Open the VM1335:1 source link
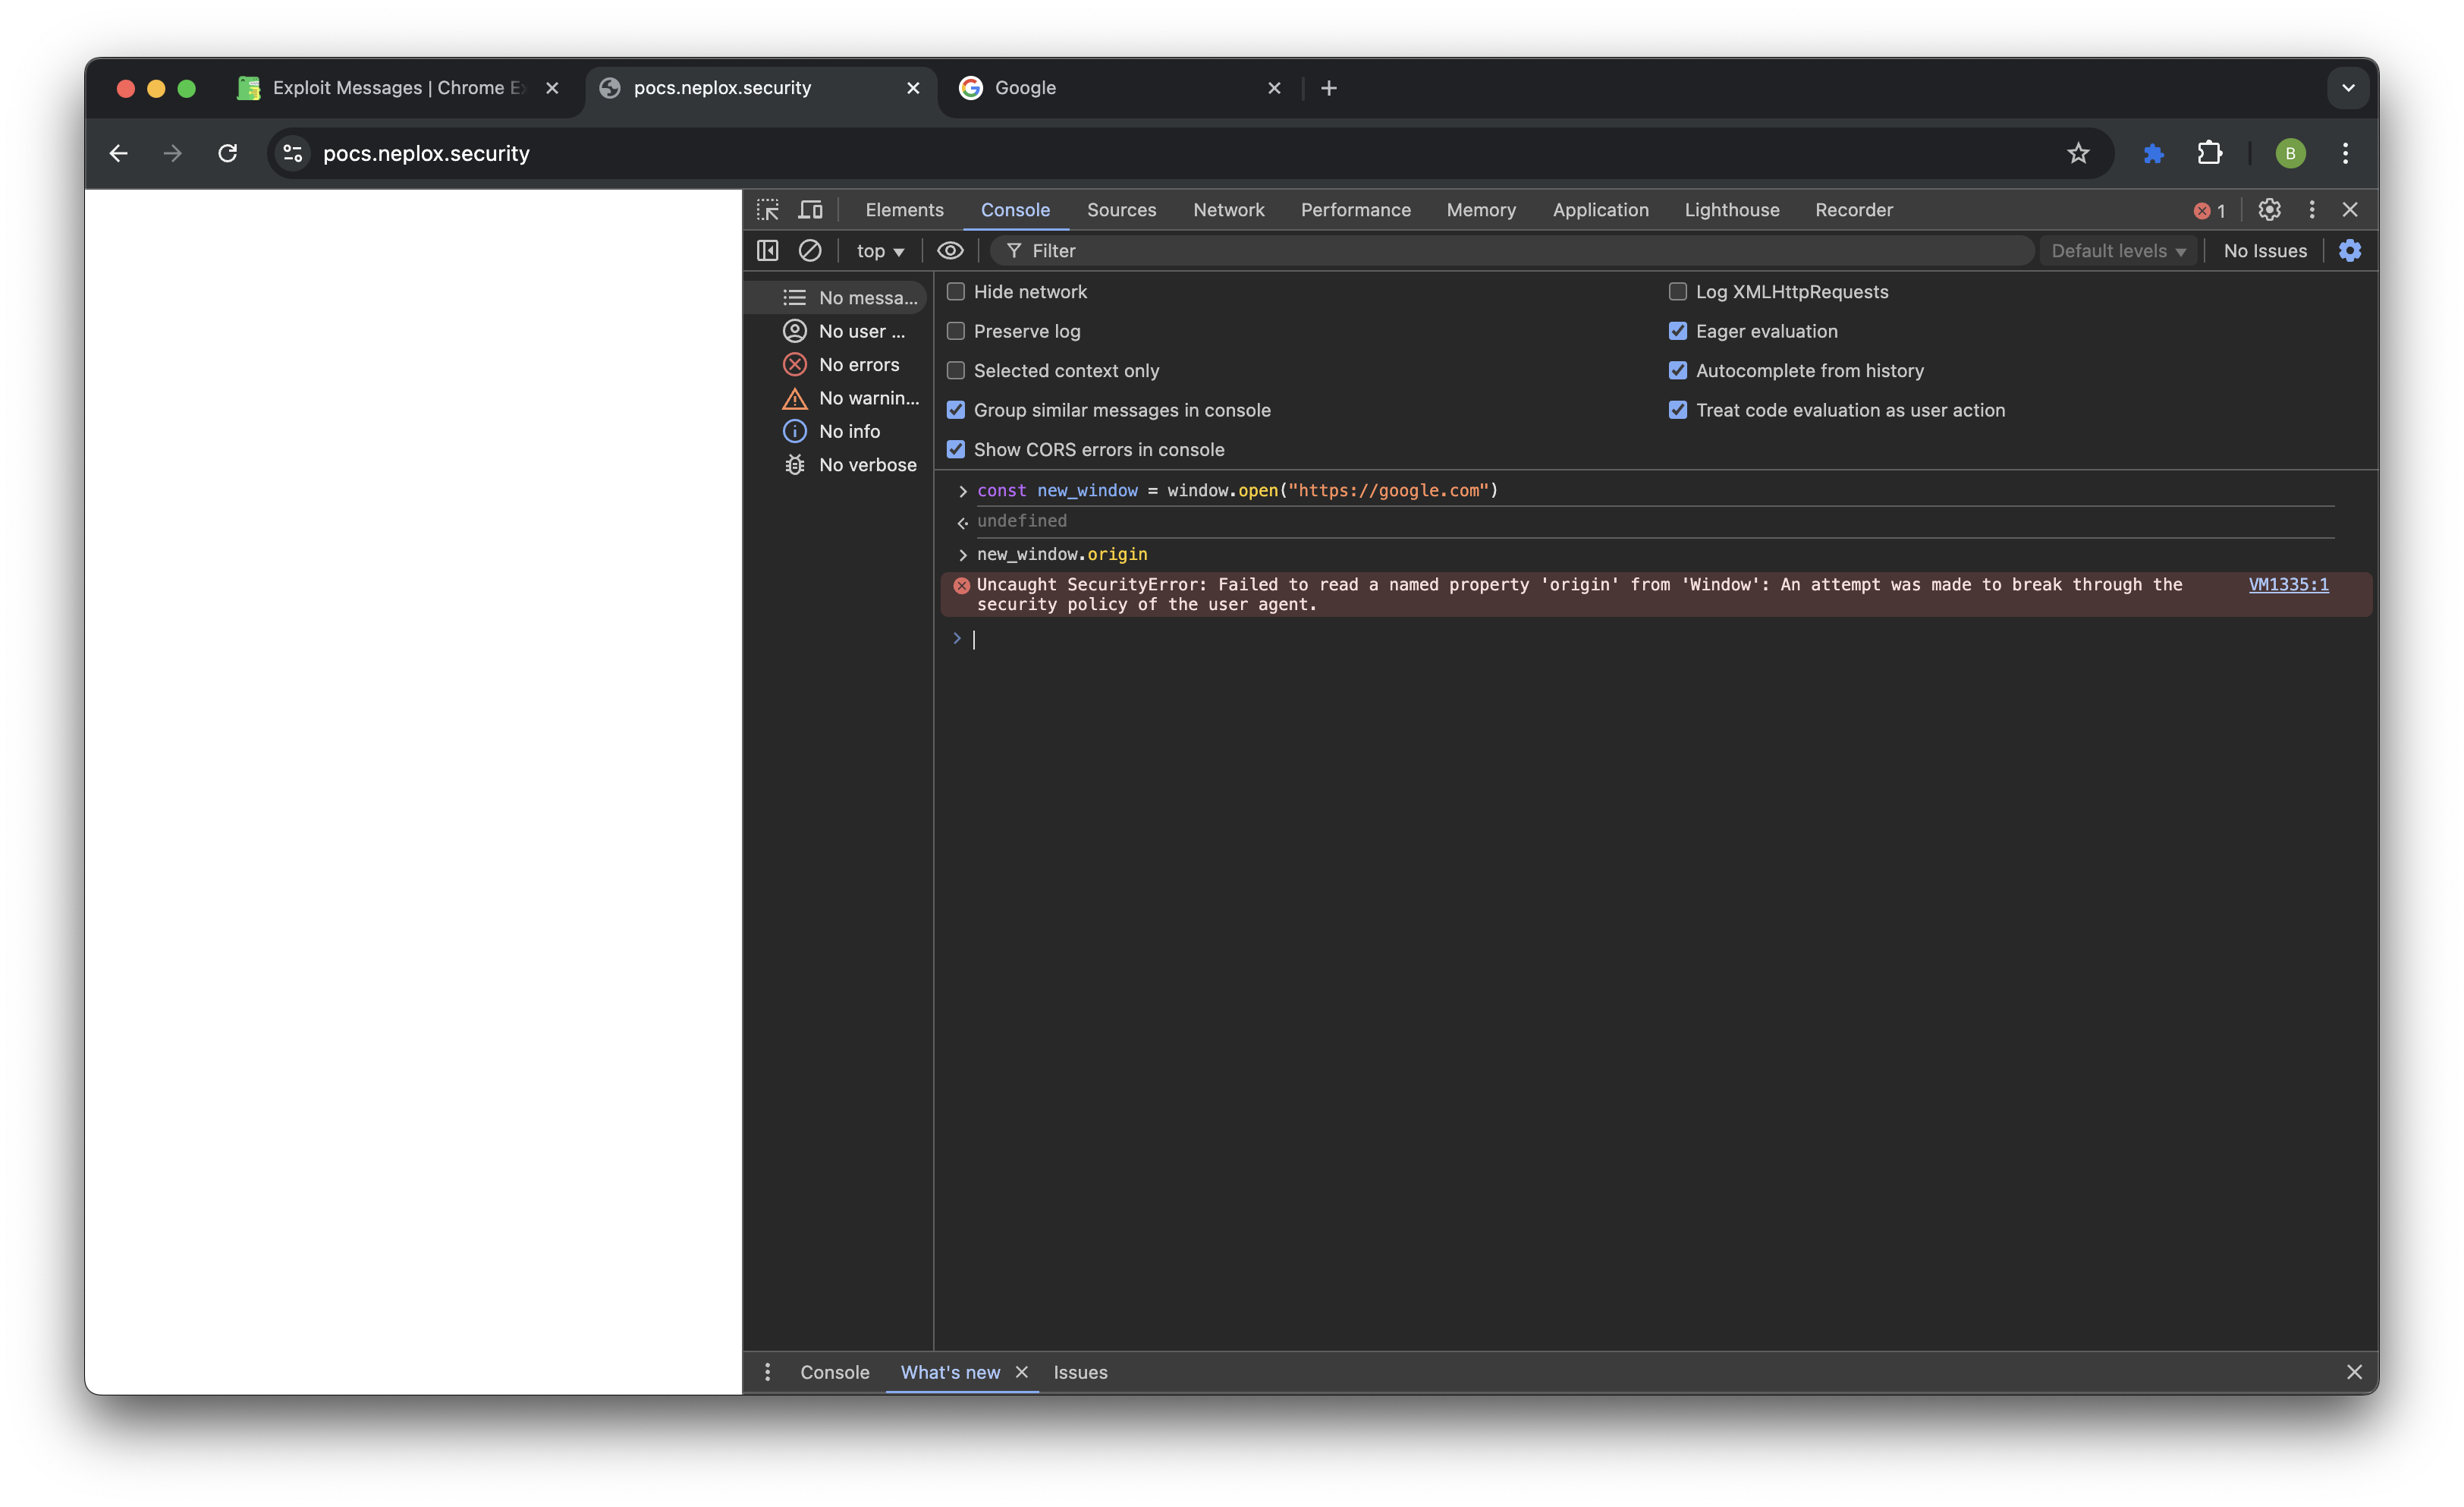The image size is (2464, 1507). tap(2288, 584)
